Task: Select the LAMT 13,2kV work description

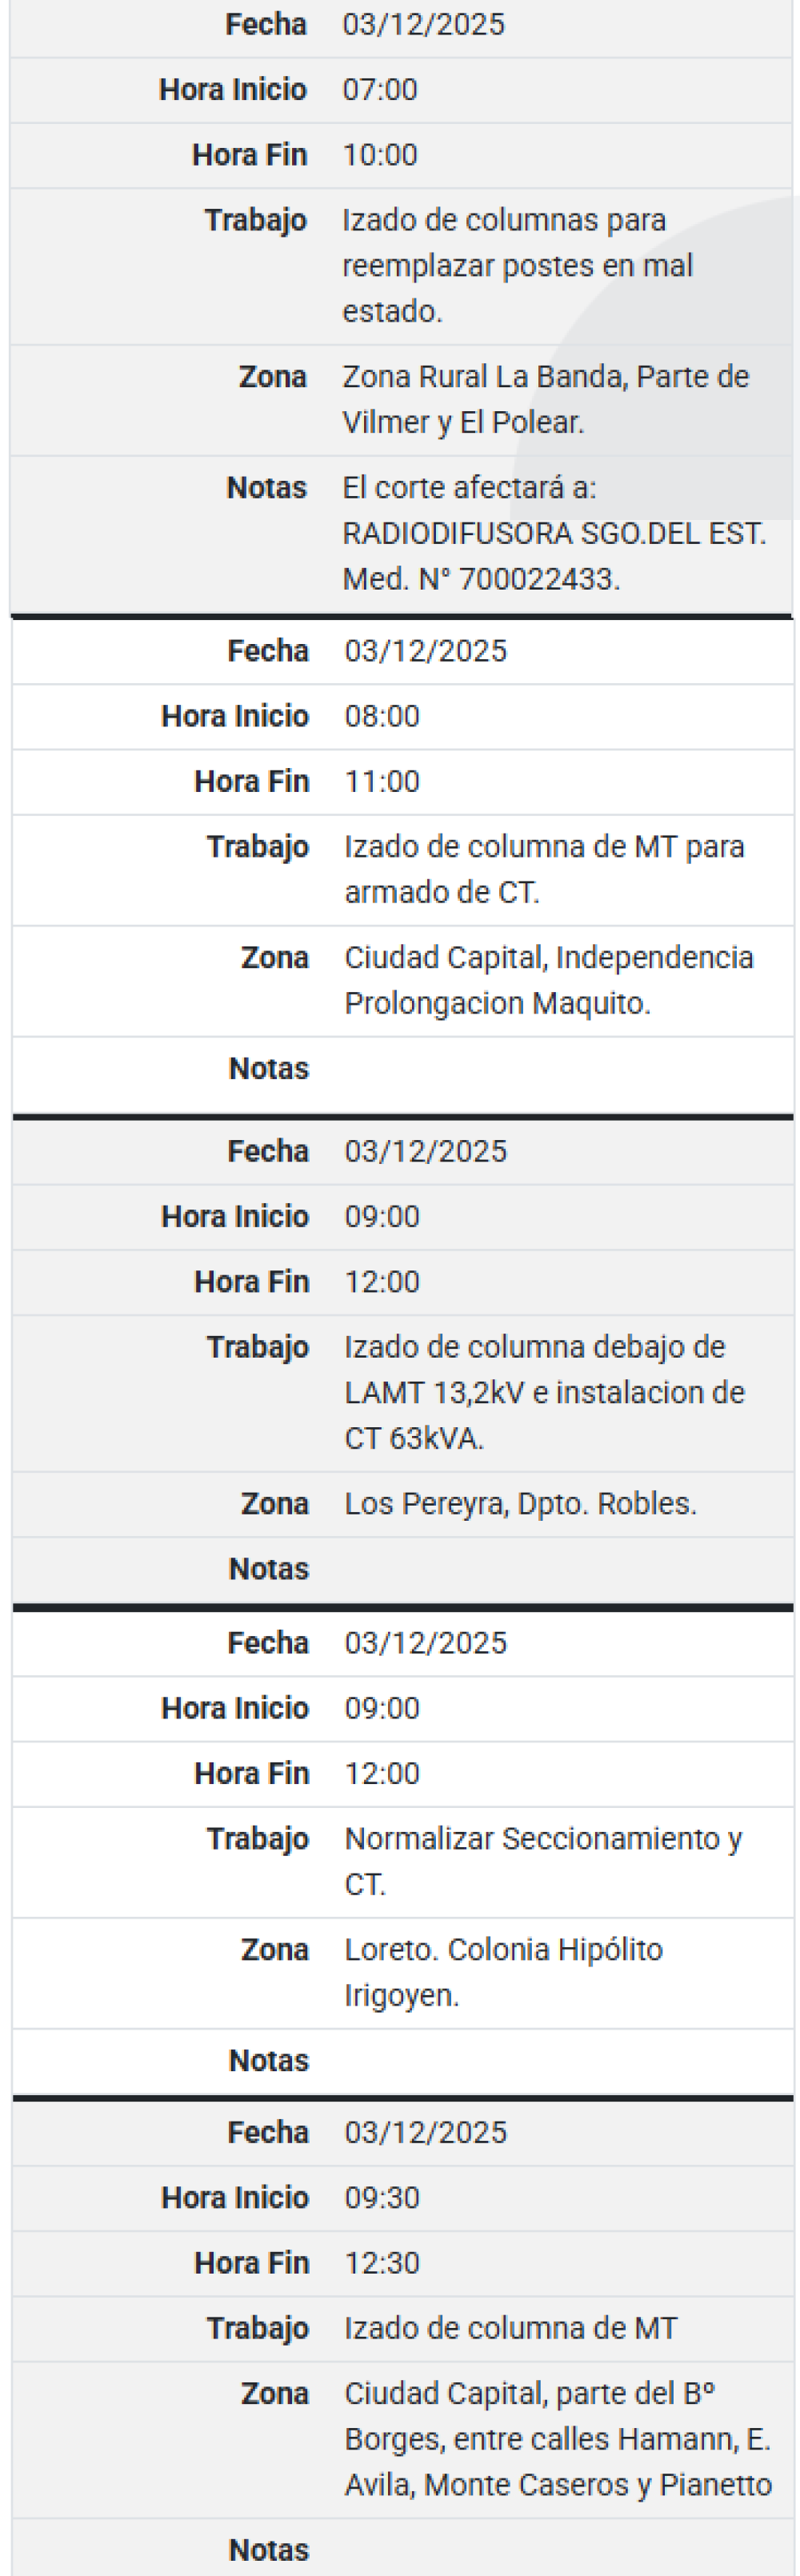Action: coord(544,1392)
